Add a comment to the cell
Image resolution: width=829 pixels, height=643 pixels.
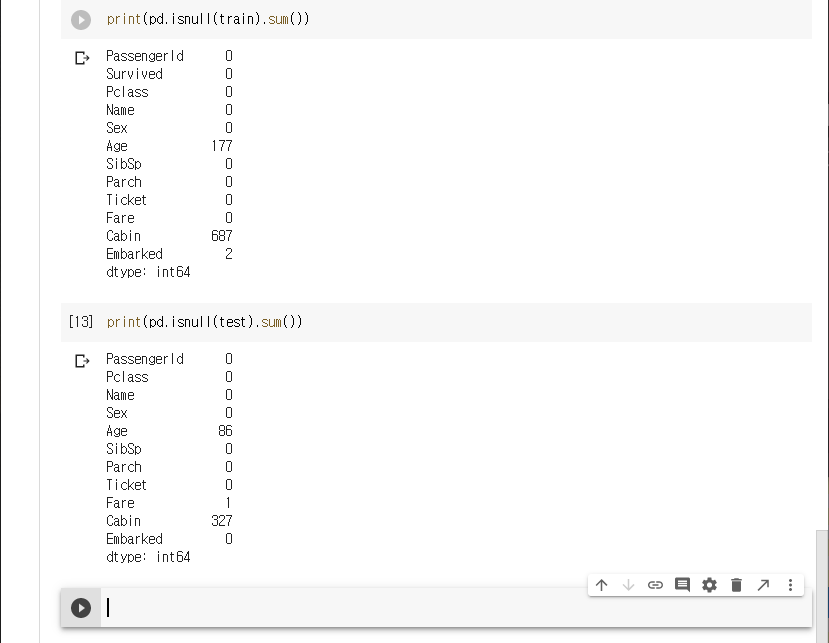pos(682,585)
